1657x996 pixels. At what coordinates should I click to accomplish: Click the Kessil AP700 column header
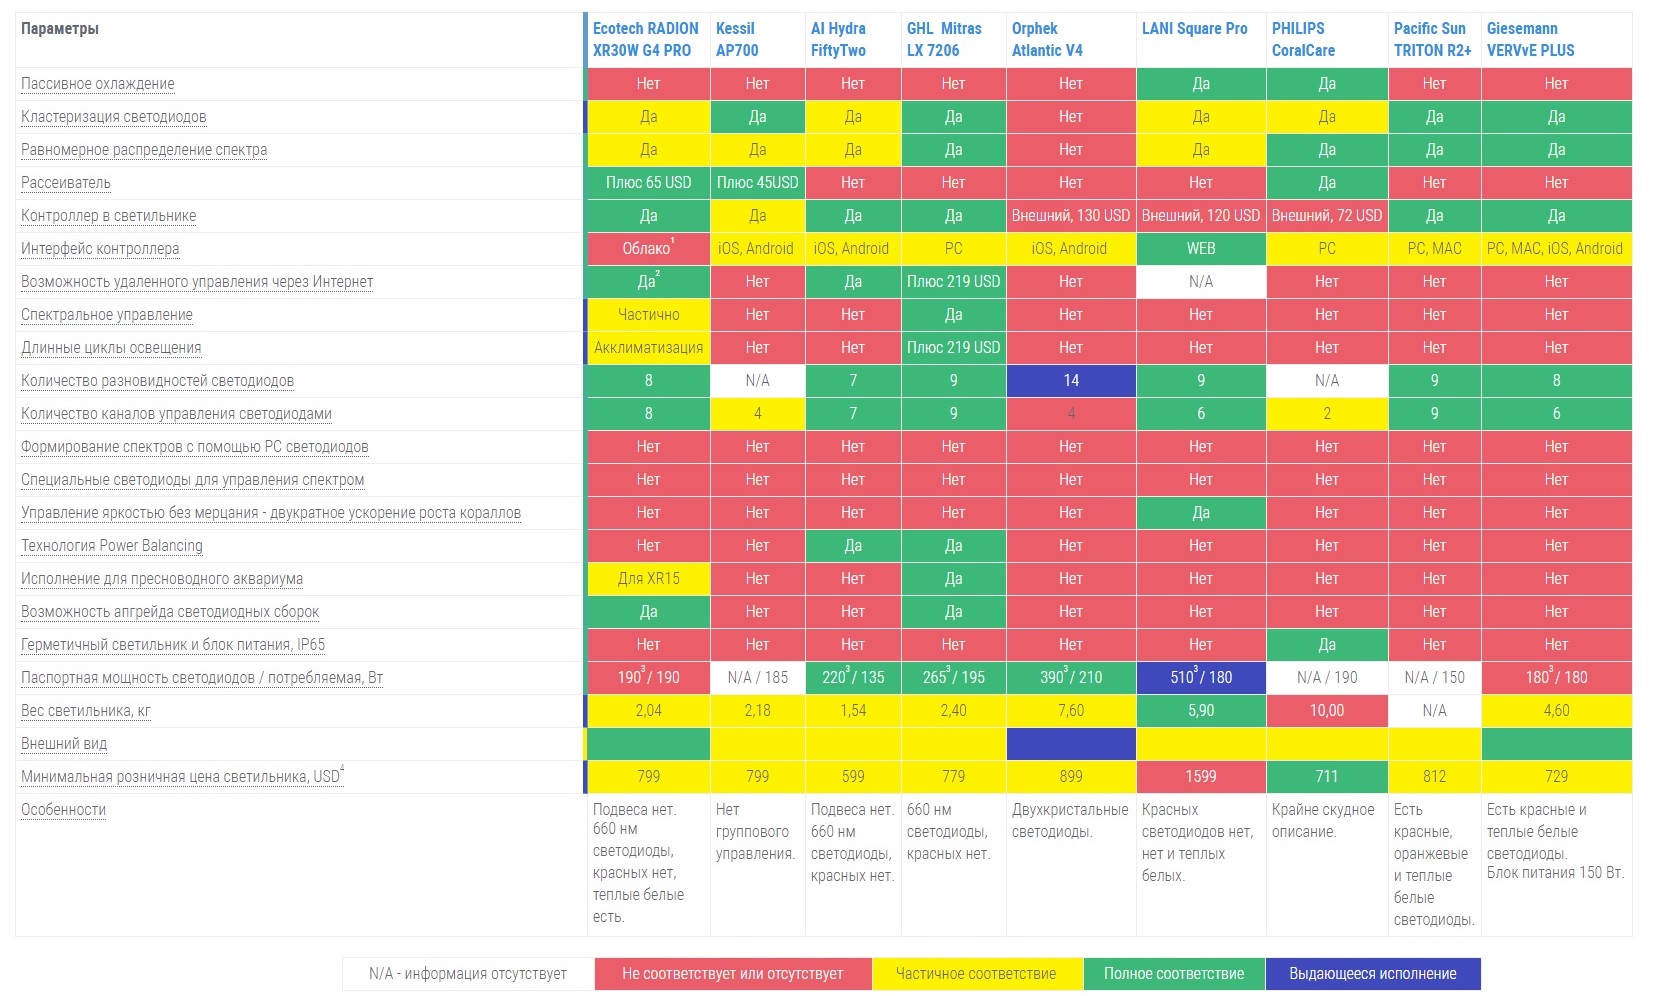pyautogui.click(x=737, y=39)
